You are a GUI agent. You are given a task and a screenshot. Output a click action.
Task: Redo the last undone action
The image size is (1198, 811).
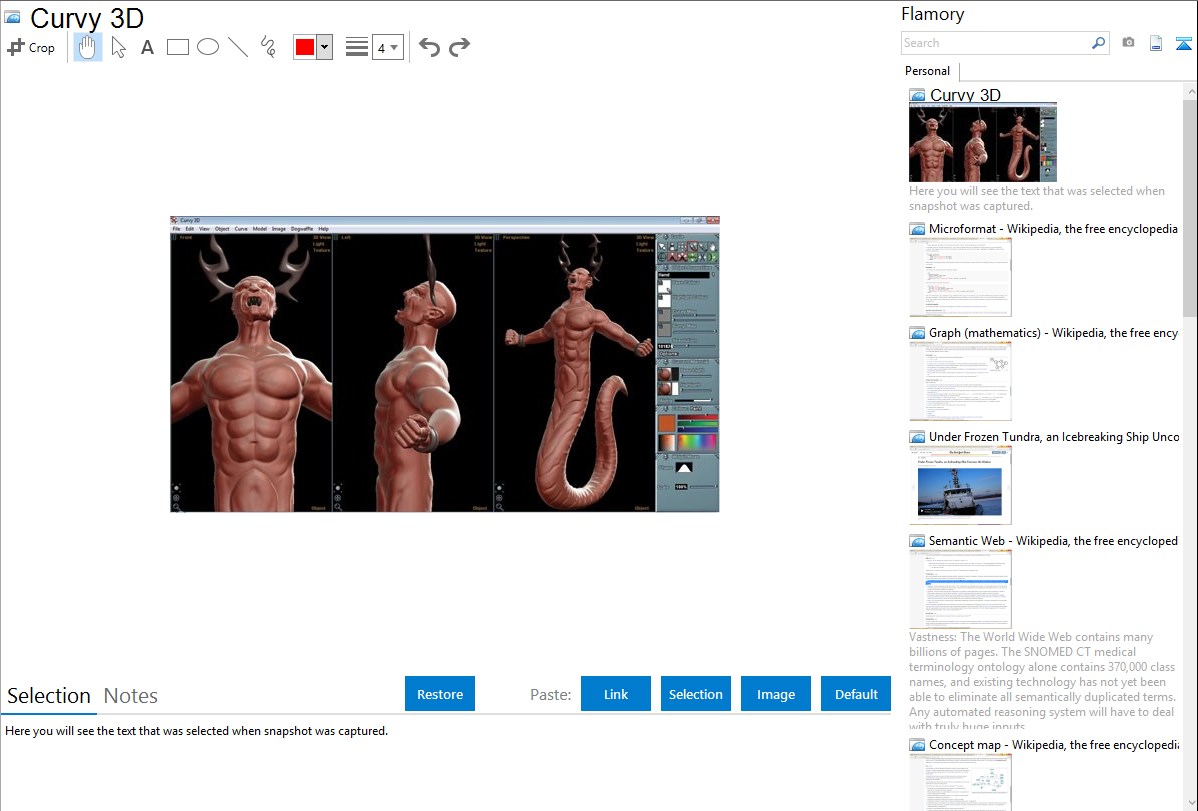(460, 47)
